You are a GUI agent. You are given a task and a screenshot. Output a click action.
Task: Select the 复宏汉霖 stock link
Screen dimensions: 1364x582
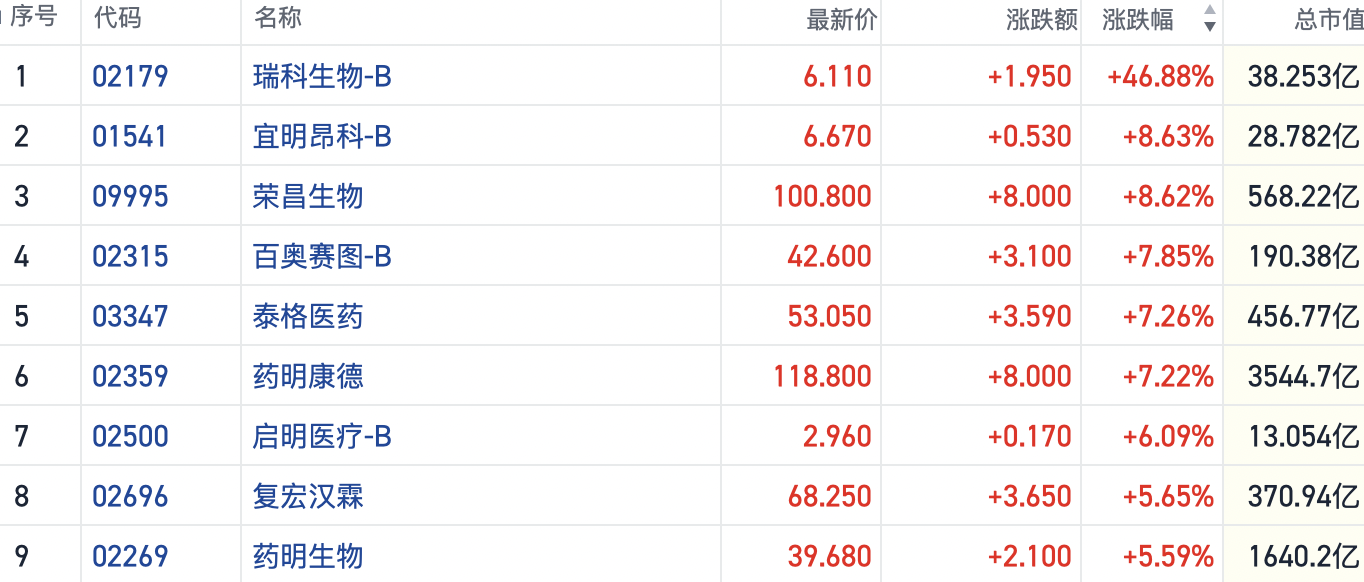[x=308, y=496]
